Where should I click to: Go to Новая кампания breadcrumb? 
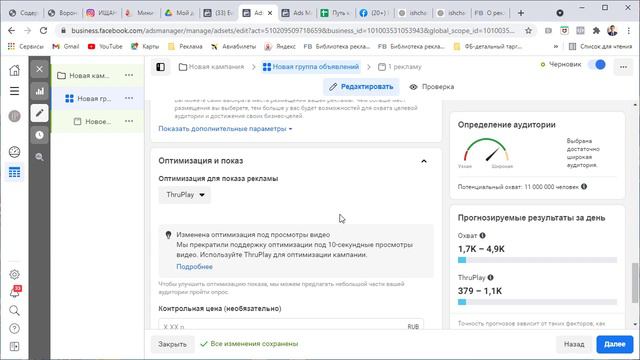click(211, 67)
